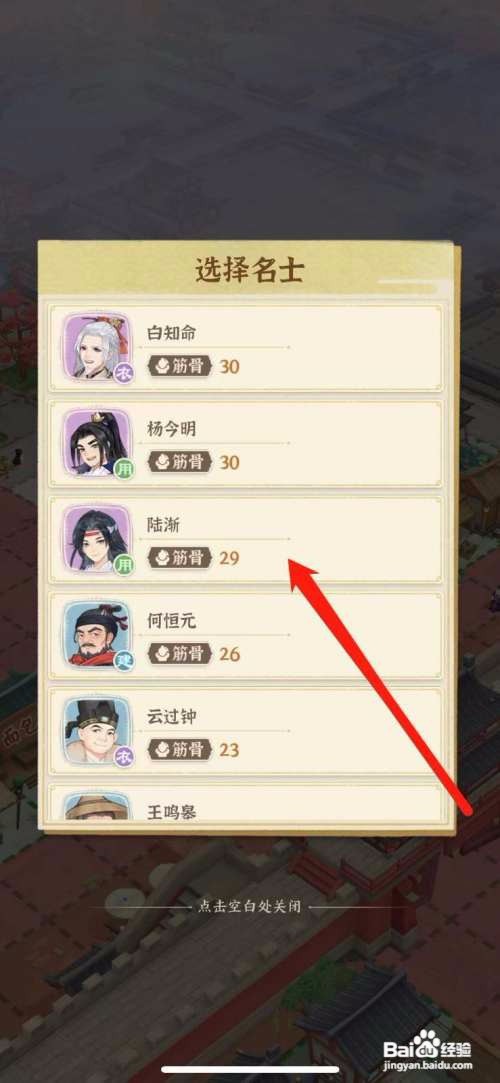Select 陆渐 portrait avatar
The width and height of the screenshot is (500, 1083).
click(97, 539)
